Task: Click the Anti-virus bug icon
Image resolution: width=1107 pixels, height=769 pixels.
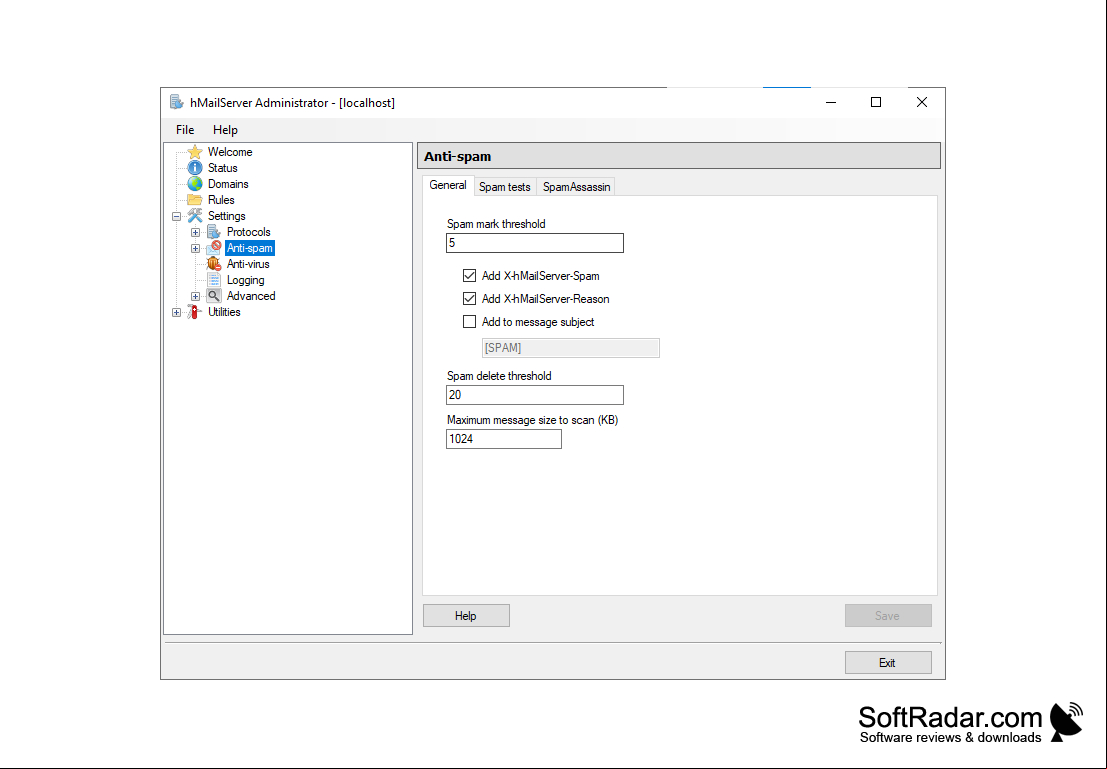Action: point(214,264)
